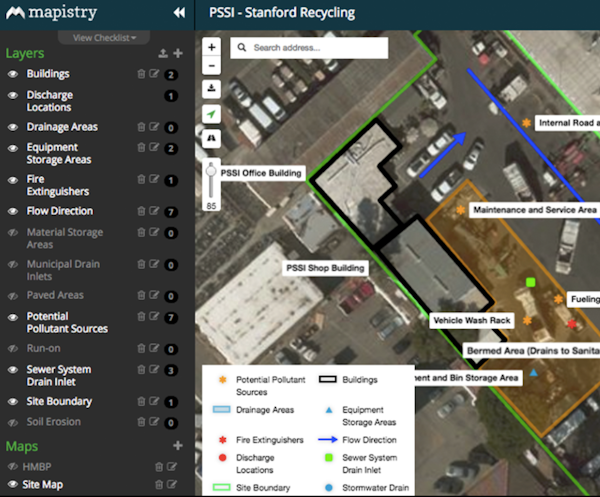Viewport: 600px width, 497px height.
Task: Show the Material Storage Areas layer
Action: pos(13,232)
